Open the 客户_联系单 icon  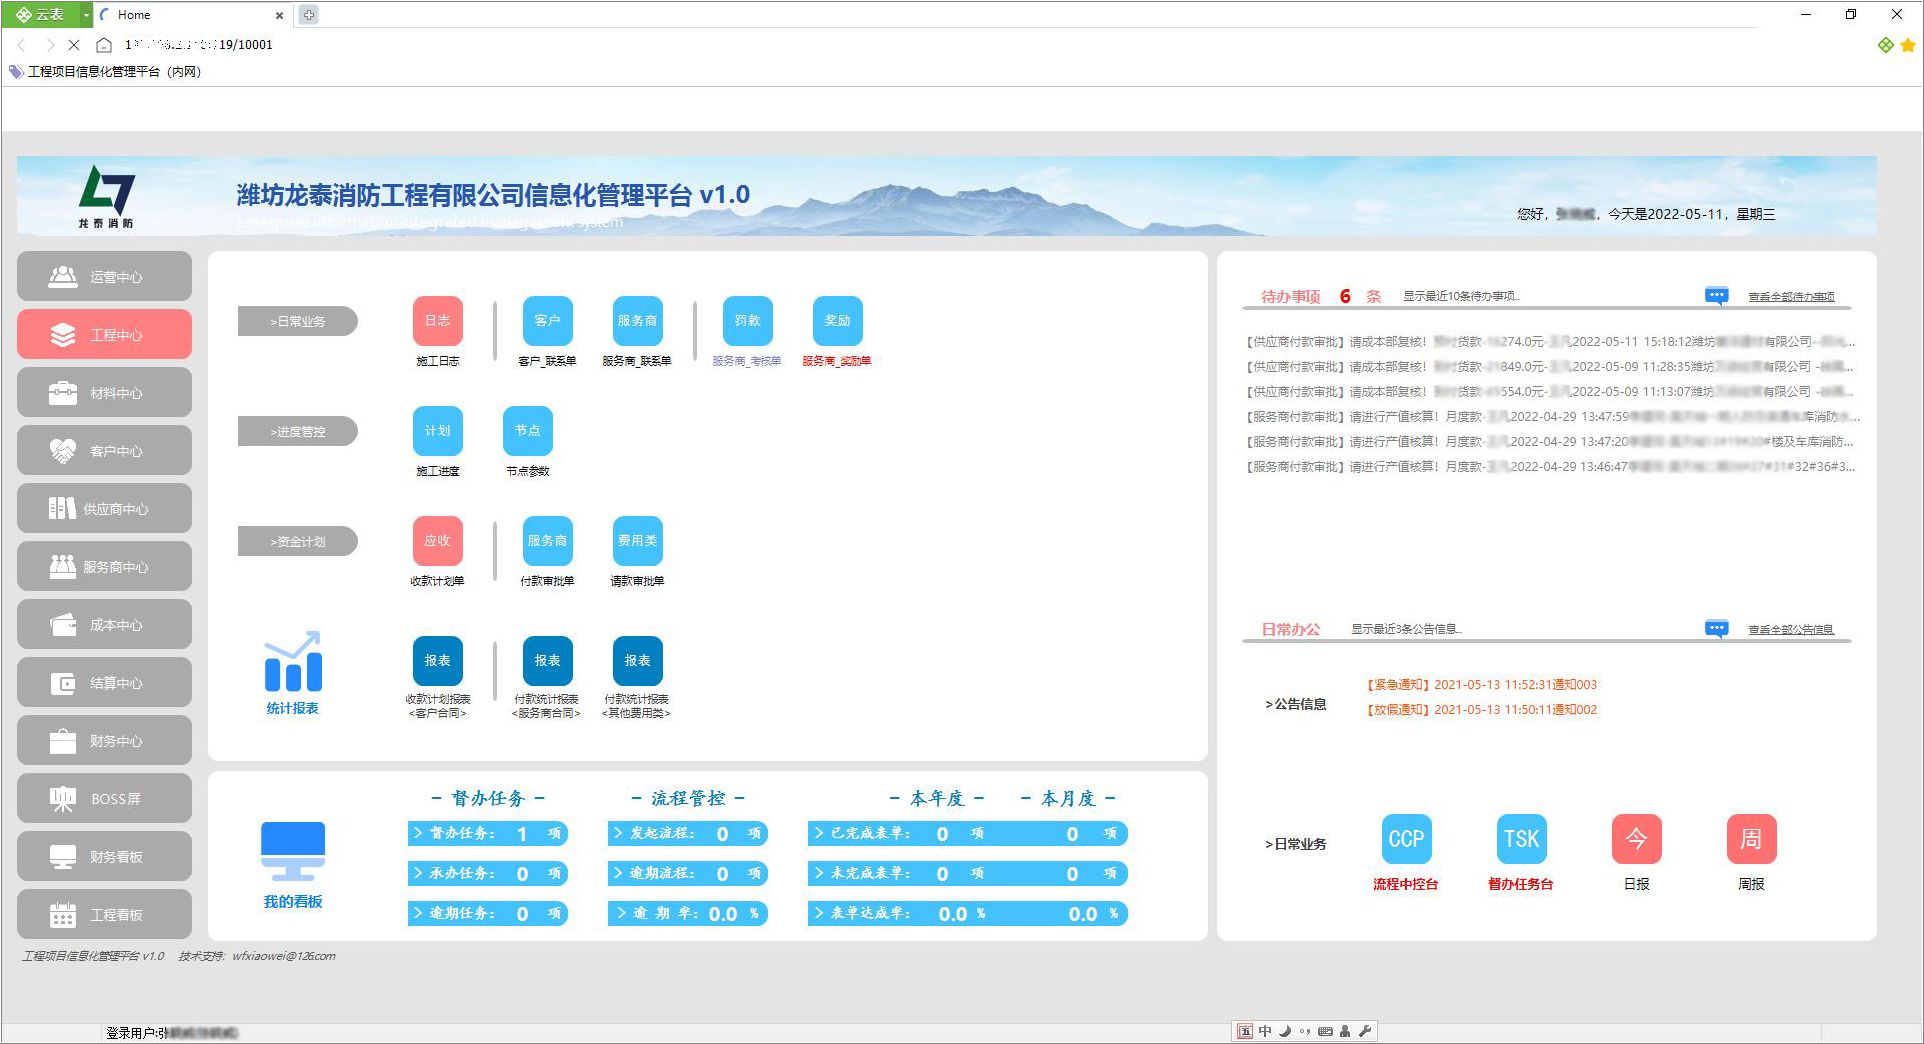547,321
